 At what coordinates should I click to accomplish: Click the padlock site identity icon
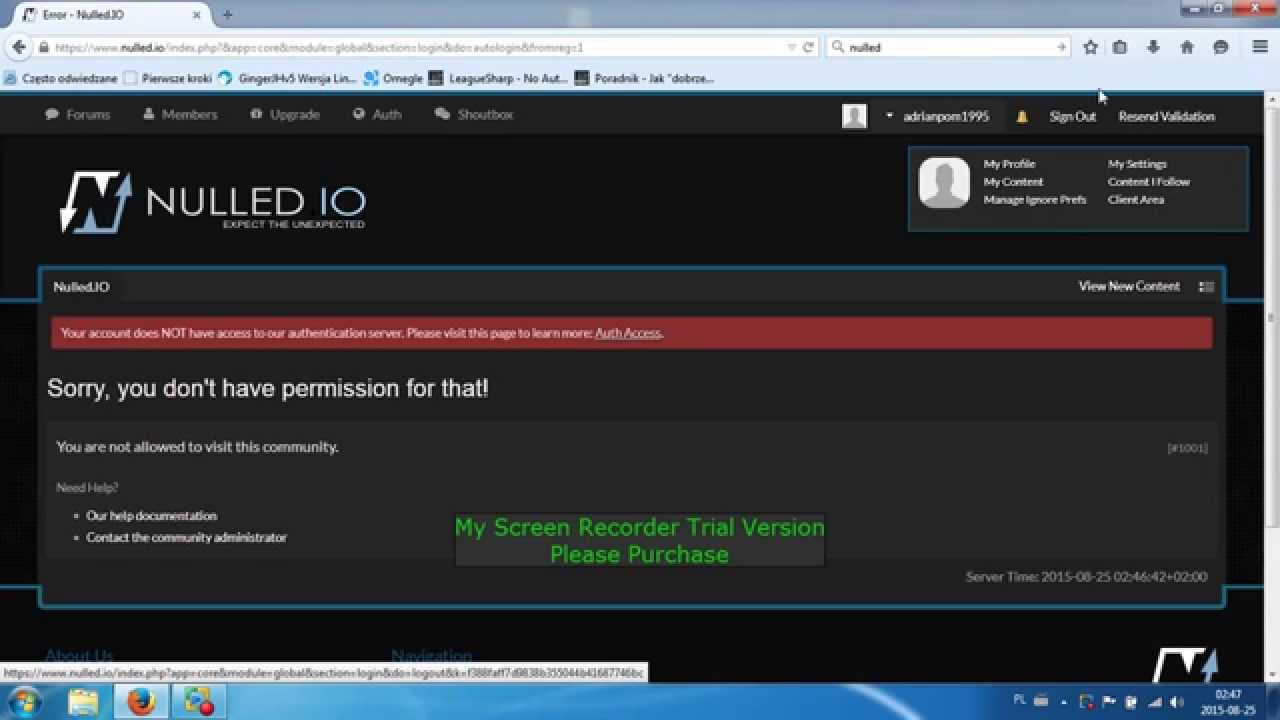43,47
